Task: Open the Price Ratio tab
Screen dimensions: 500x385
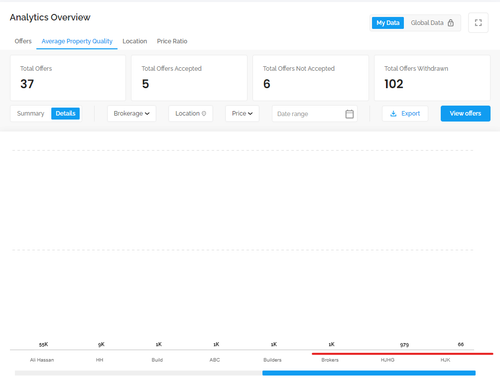Action: pos(172,41)
